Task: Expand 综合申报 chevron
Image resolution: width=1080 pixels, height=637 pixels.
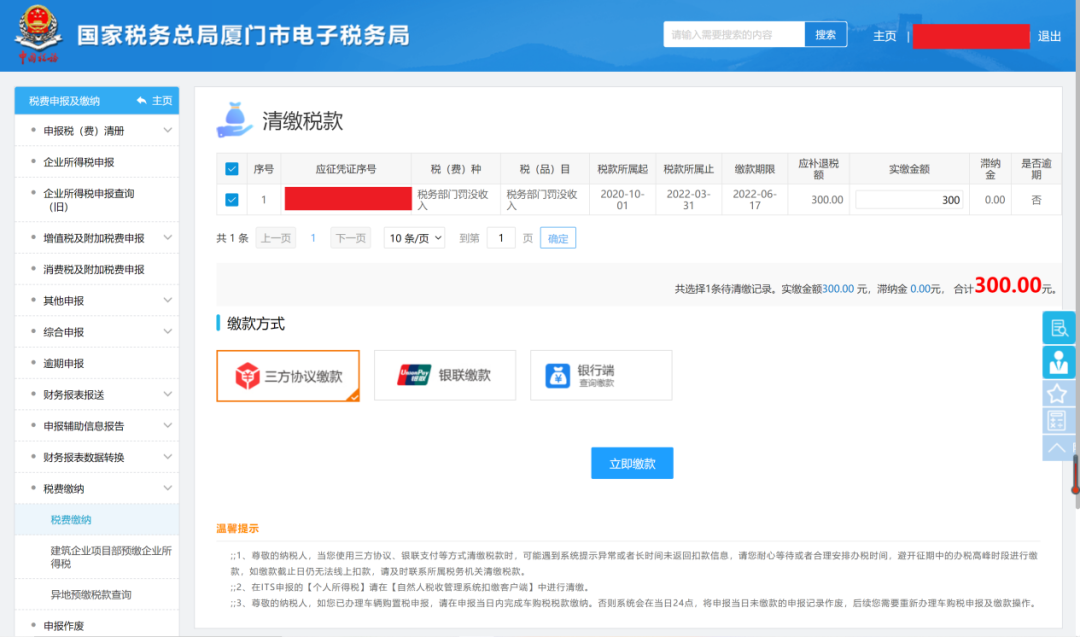Action: (x=167, y=331)
